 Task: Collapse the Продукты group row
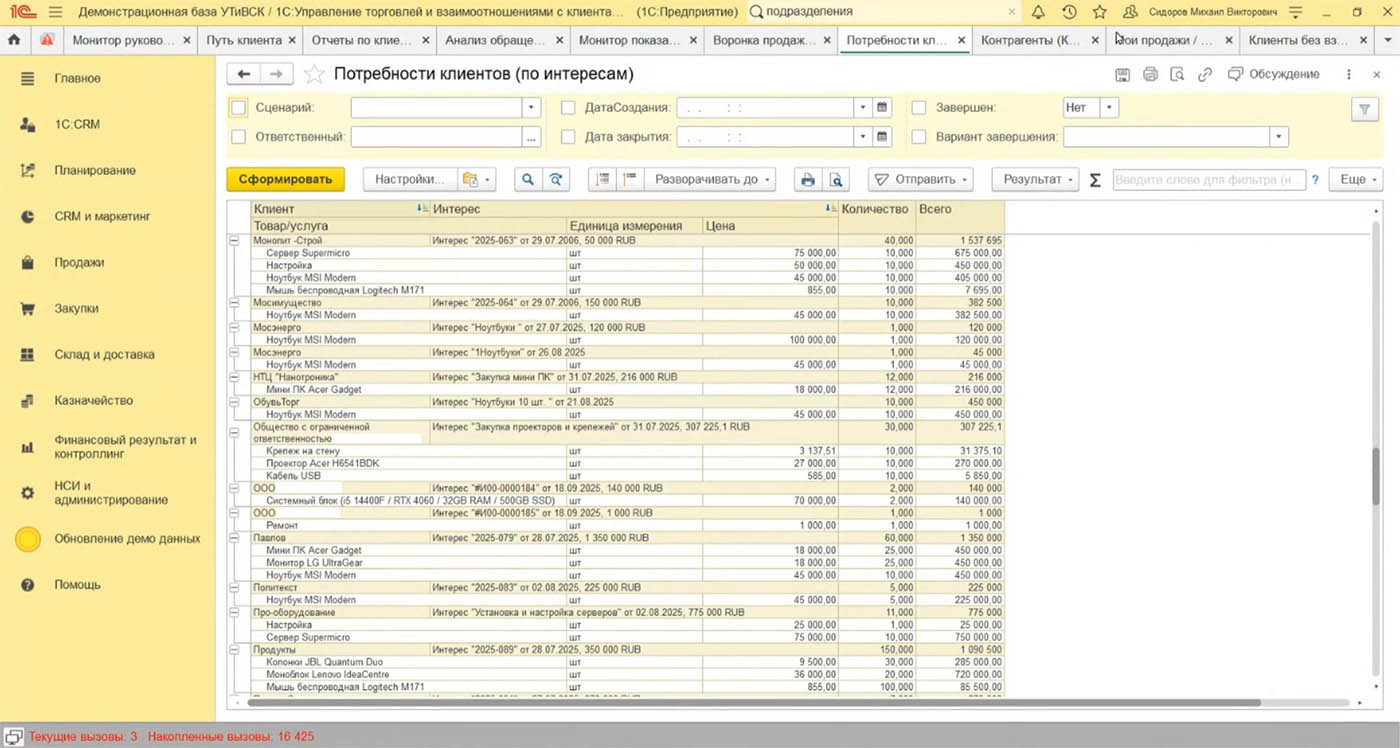click(x=236, y=650)
